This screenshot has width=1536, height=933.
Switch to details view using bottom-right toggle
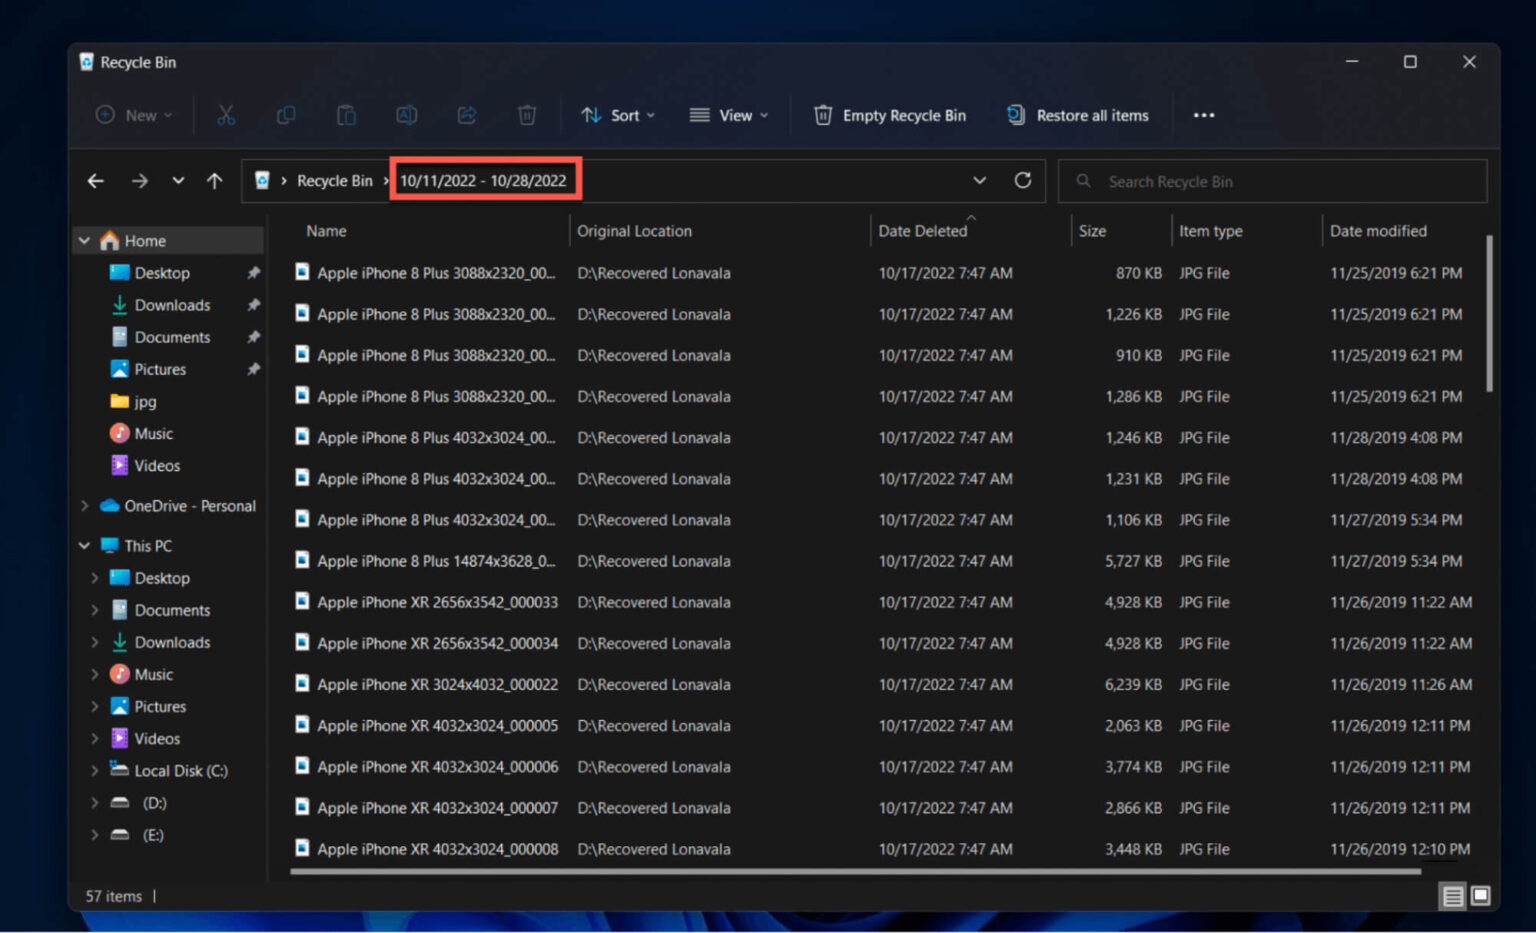pos(1452,896)
